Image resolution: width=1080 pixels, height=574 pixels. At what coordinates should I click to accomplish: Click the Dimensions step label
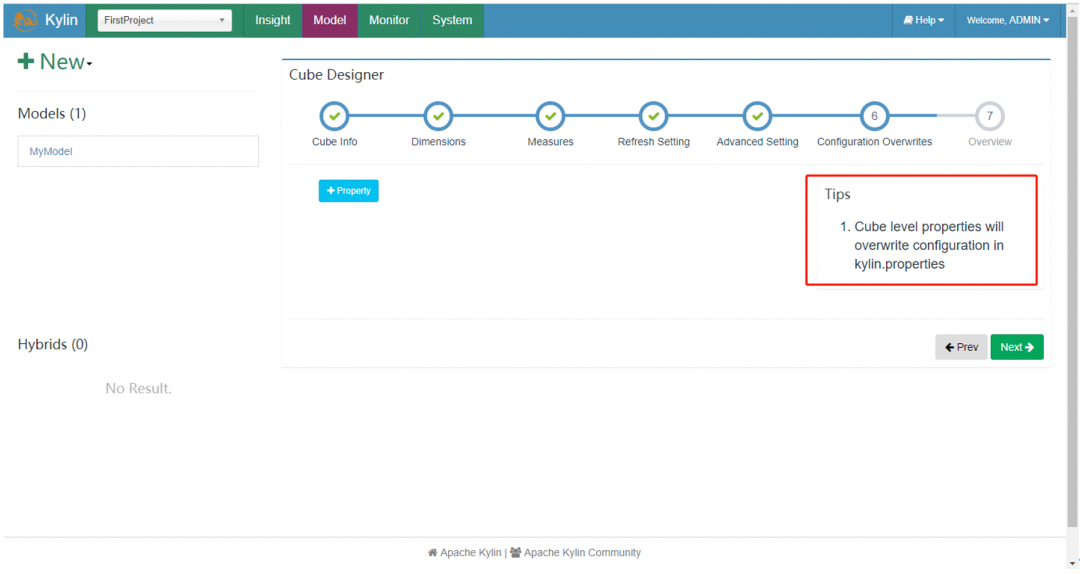click(438, 141)
